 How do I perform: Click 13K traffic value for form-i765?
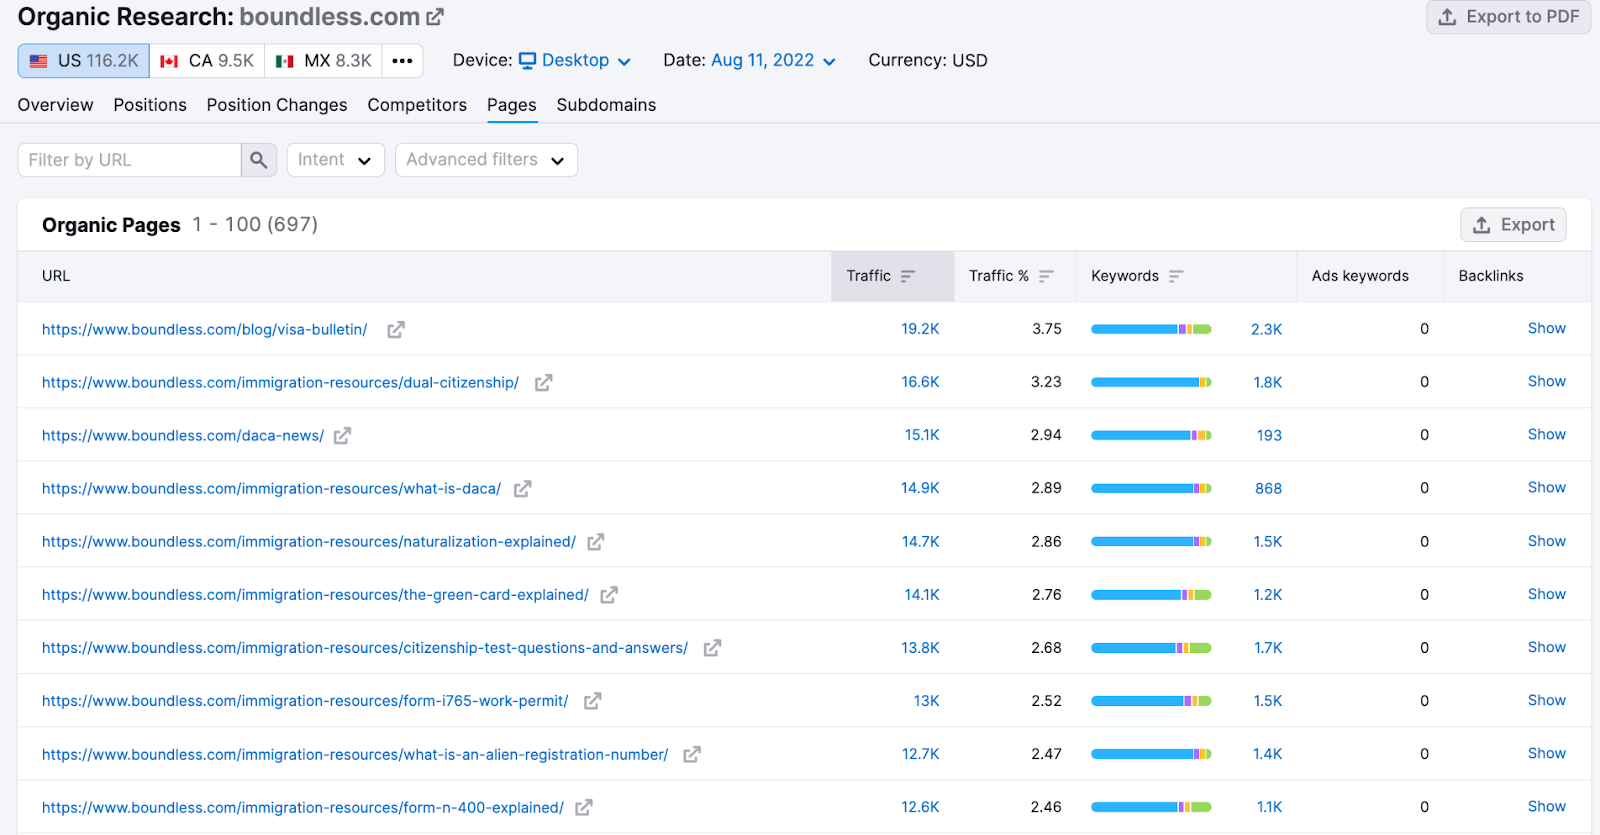926,701
